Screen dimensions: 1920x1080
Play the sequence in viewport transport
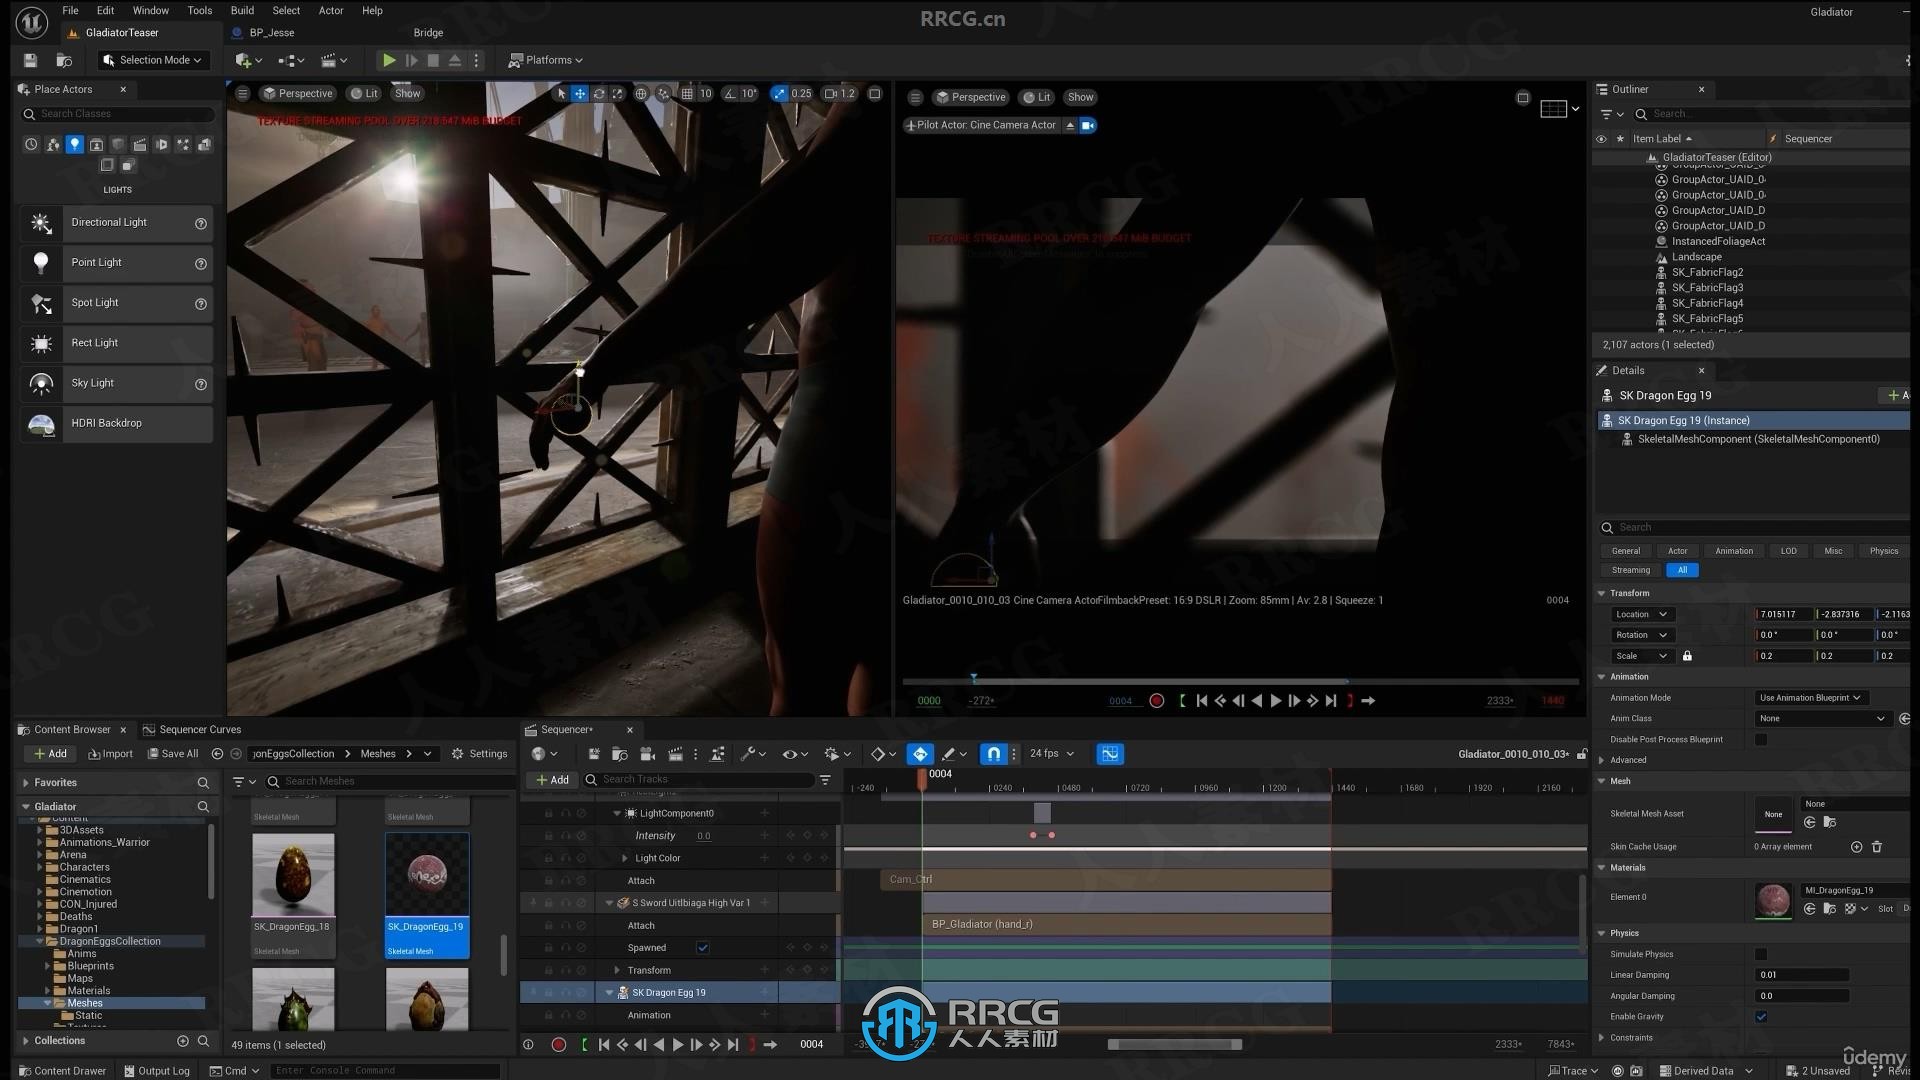point(1276,701)
